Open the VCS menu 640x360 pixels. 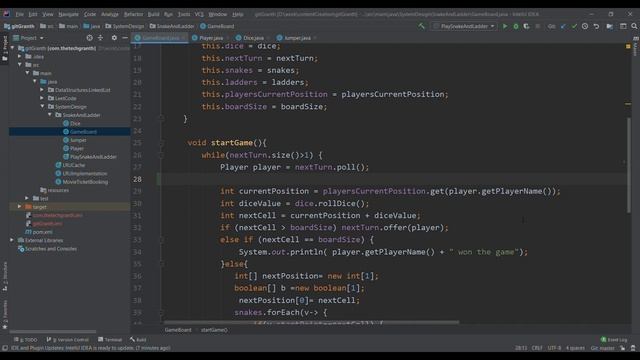pyautogui.click(x=199, y=14)
